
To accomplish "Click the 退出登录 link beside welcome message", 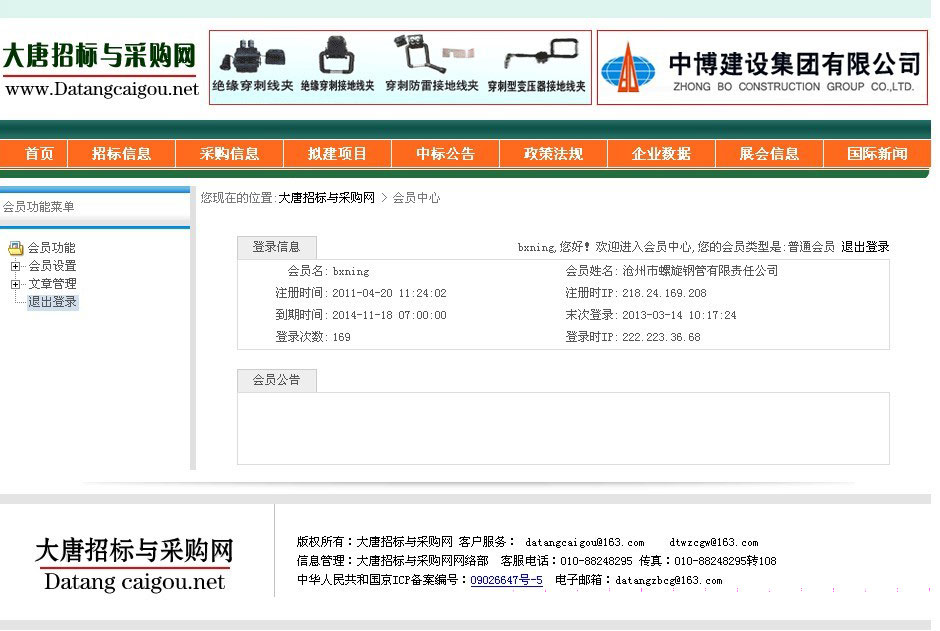I will pyautogui.click(x=864, y=247).
